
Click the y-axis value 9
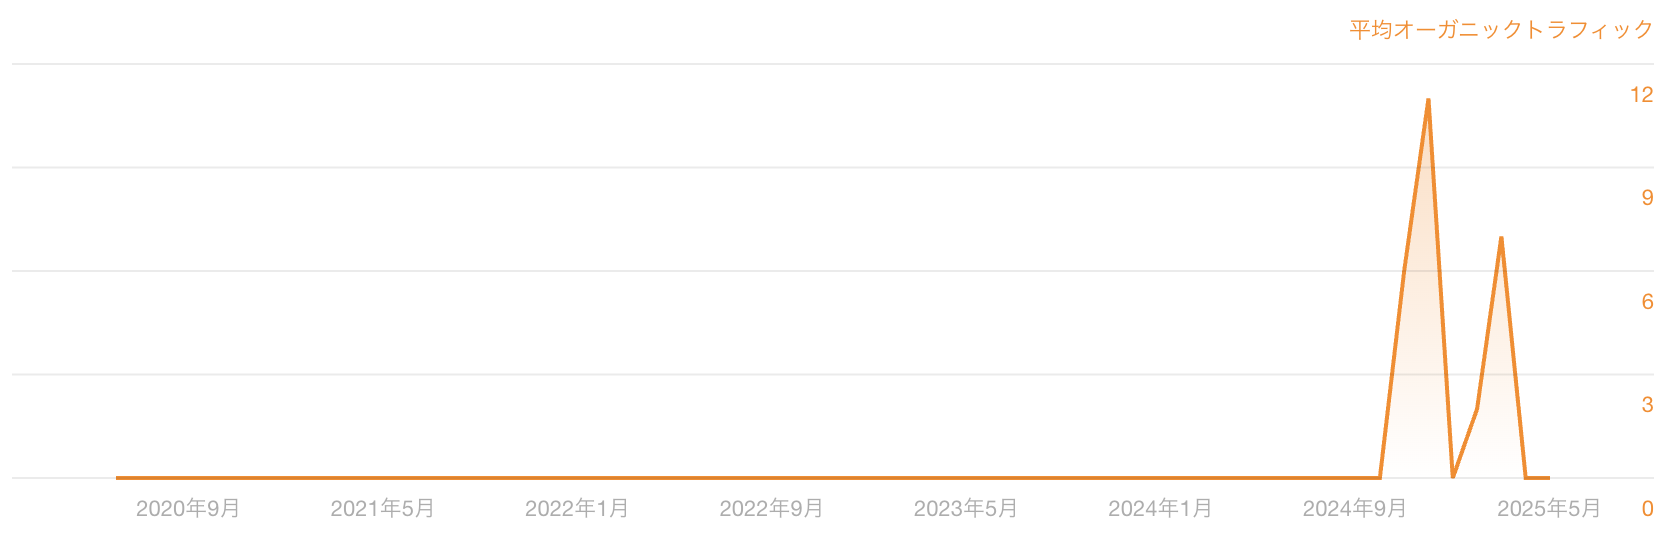coord(1647,198)
